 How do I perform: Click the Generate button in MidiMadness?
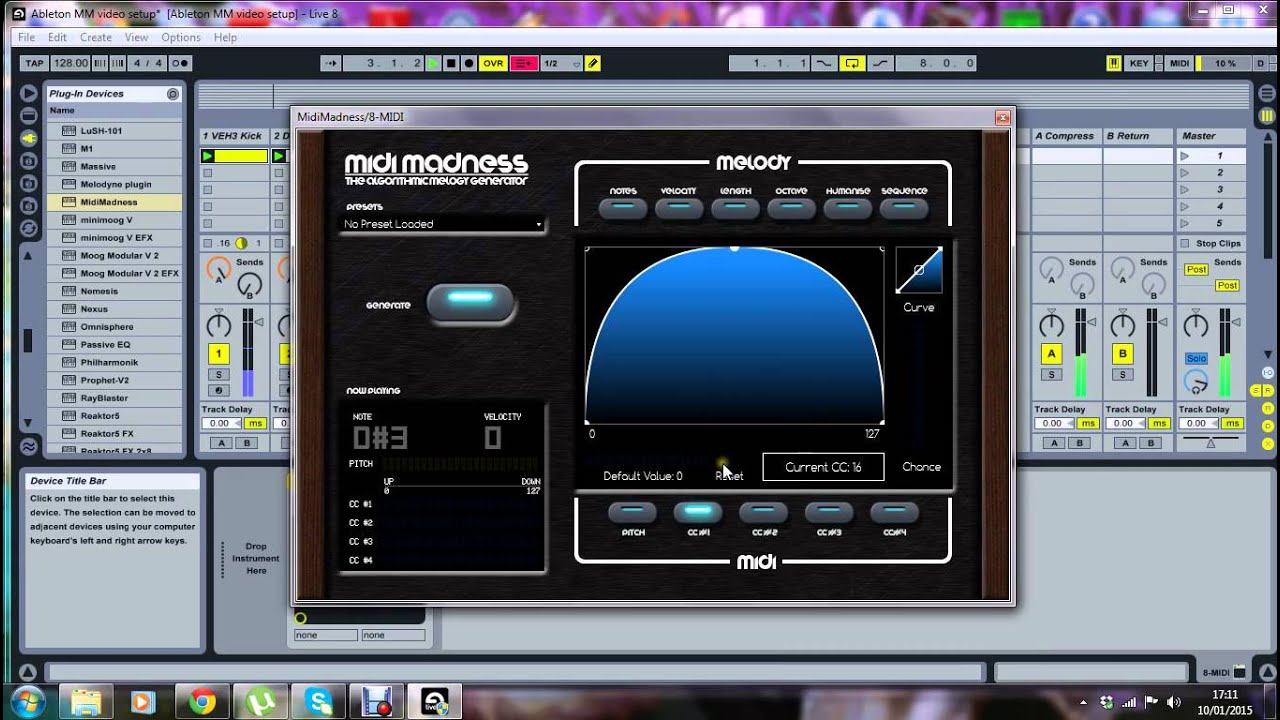point(470,302)
